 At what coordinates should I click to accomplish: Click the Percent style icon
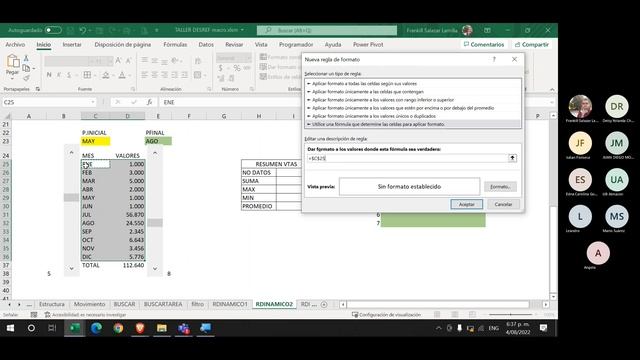(237, 68)
